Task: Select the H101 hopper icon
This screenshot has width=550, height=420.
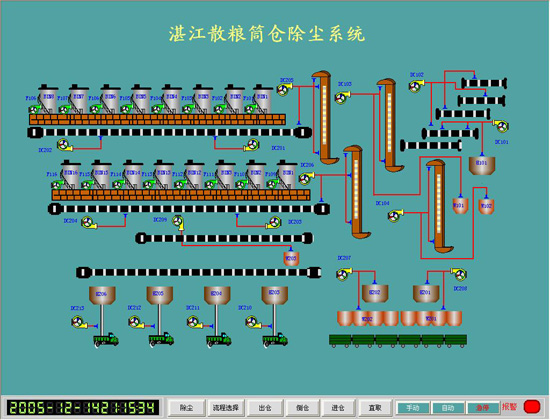Action: [x=482, y=165]
